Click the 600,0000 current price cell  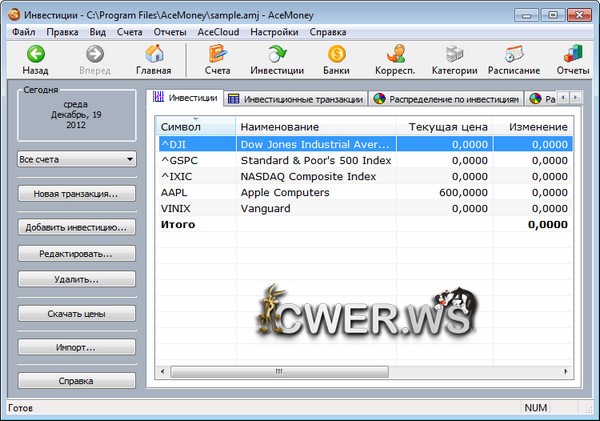point(445,193)
